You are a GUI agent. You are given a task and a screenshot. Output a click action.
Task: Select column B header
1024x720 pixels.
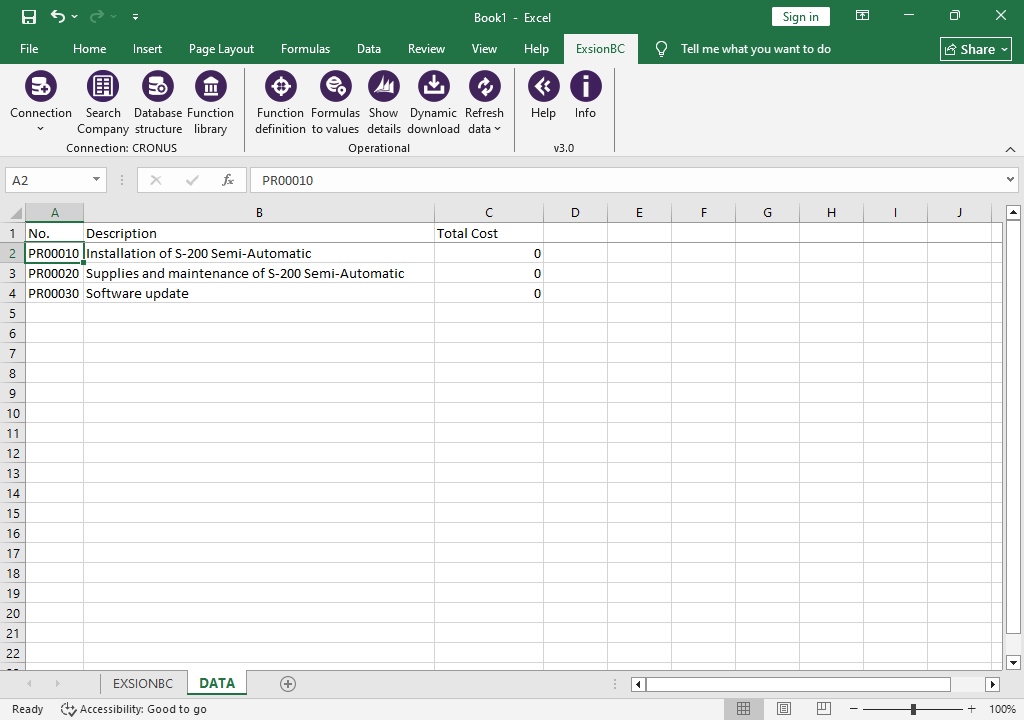tap(259, 213)
